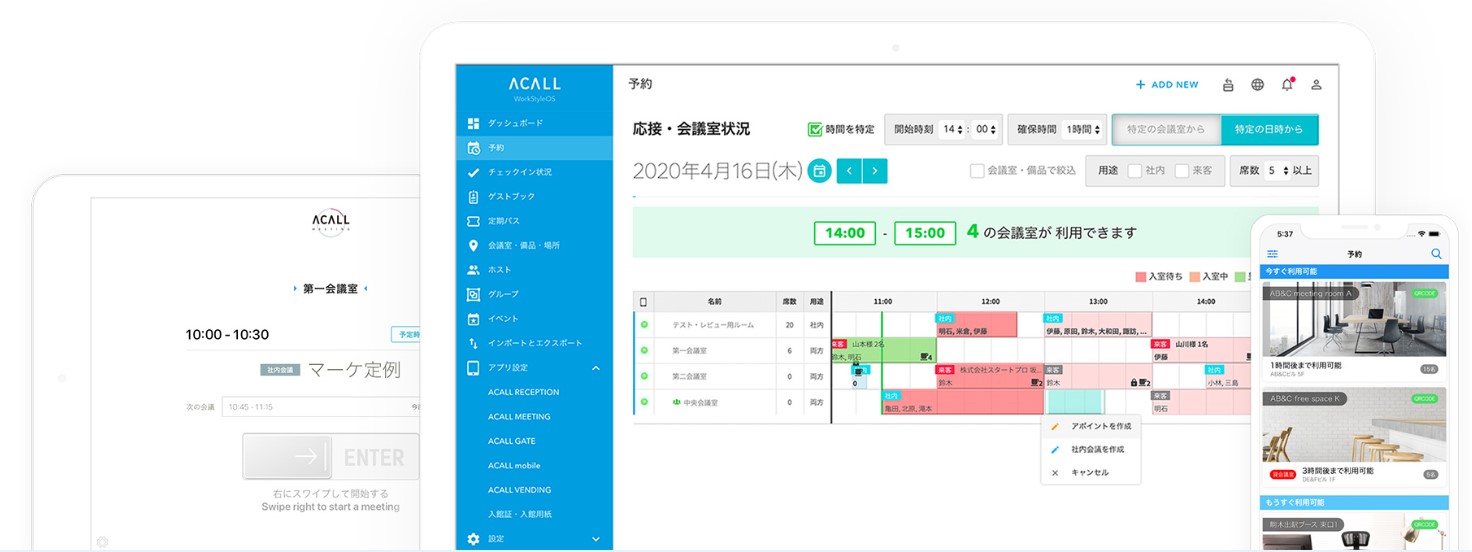Select 社内会議を作成 in context menu
This screenshot has height=552, width=1472.
click(1090, 450)
